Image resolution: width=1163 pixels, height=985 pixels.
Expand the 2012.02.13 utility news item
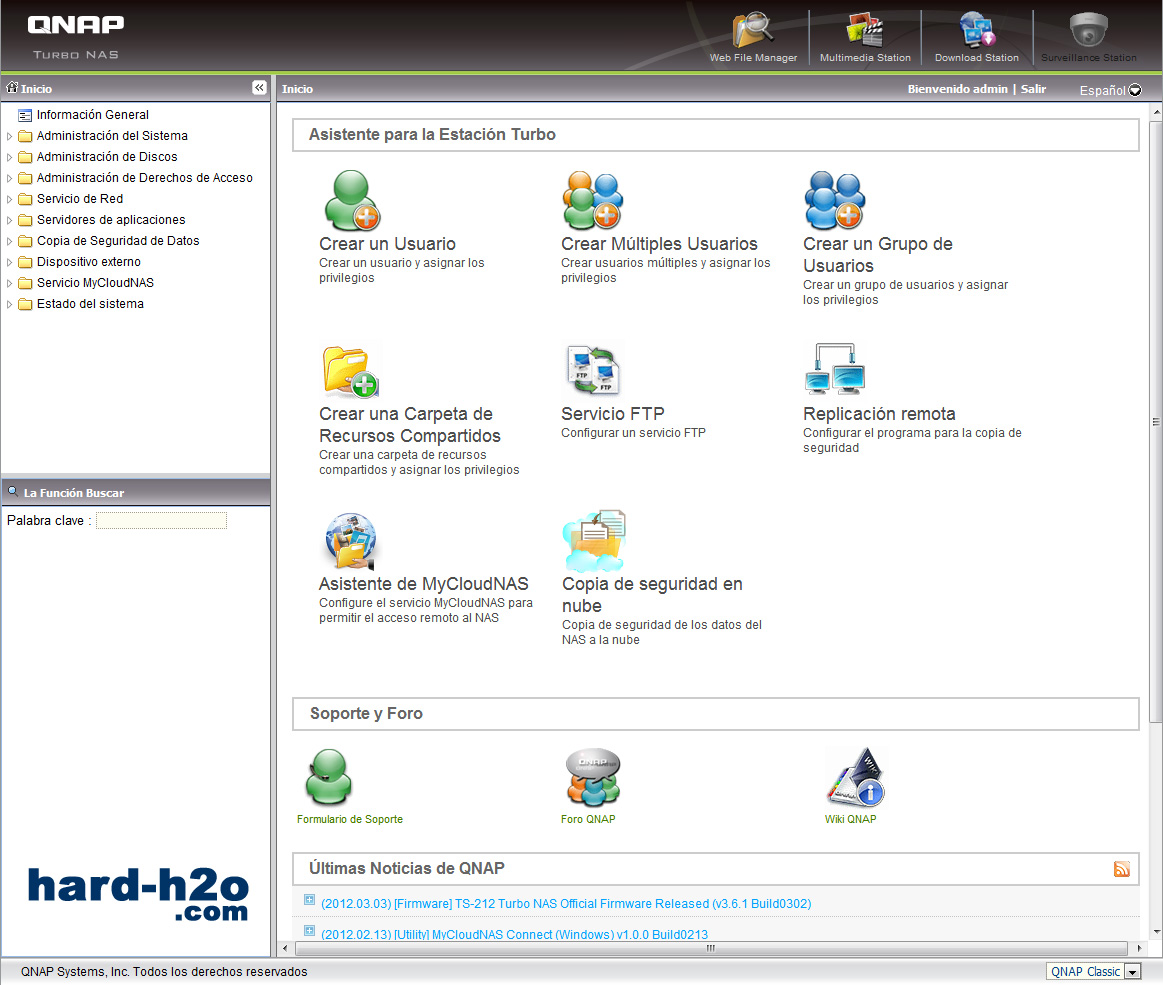pos(309,931)
